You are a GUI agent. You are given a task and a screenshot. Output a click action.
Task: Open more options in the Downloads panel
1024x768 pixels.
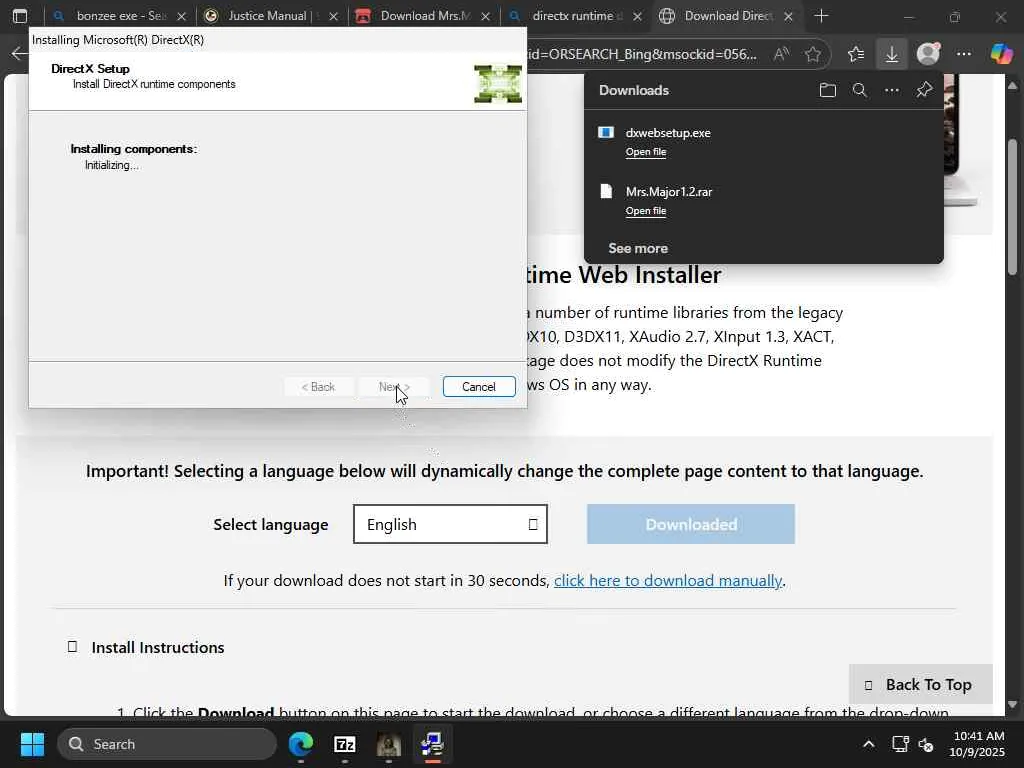[891, 90]
